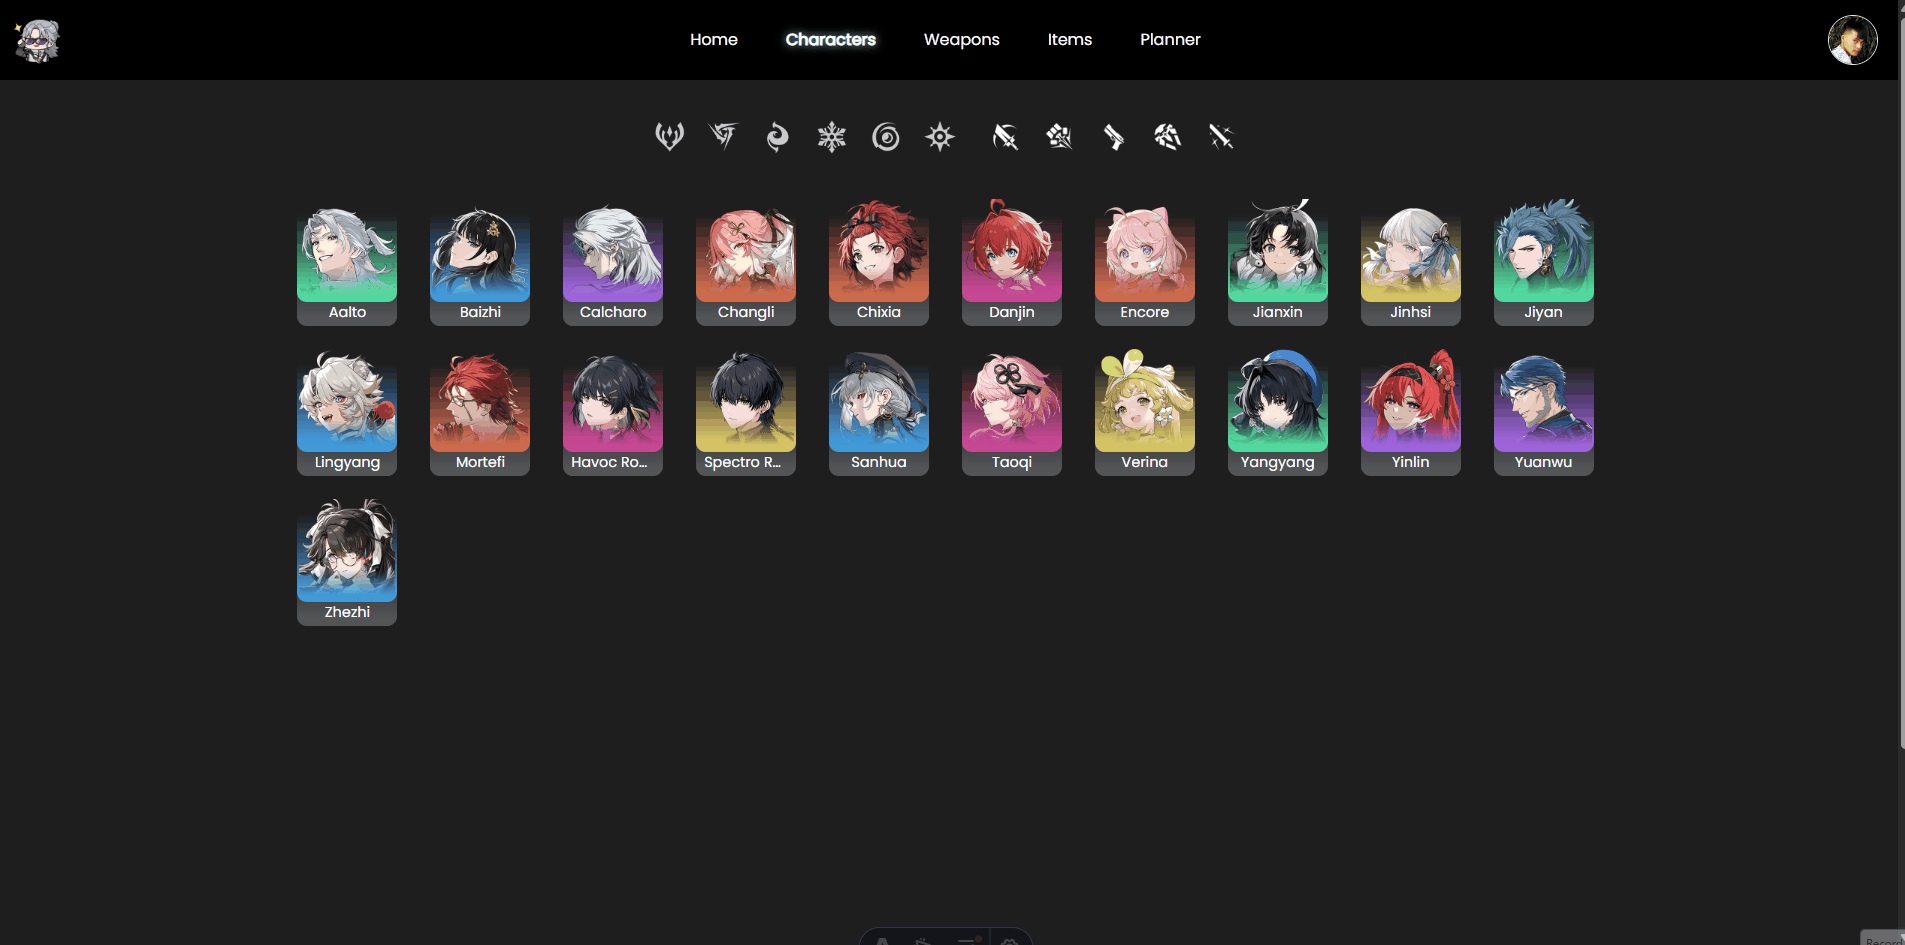Filter characters by Aero element icon
Viewport: 1905px width, 945px height.
[669, 136]
